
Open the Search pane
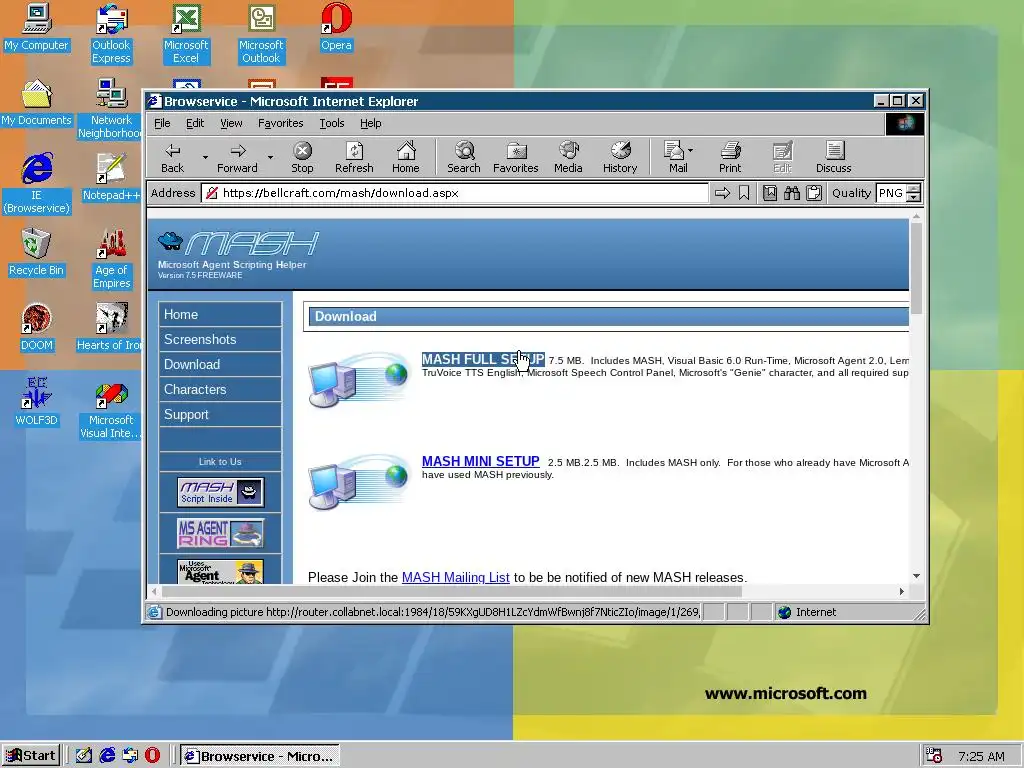[464, 157]
